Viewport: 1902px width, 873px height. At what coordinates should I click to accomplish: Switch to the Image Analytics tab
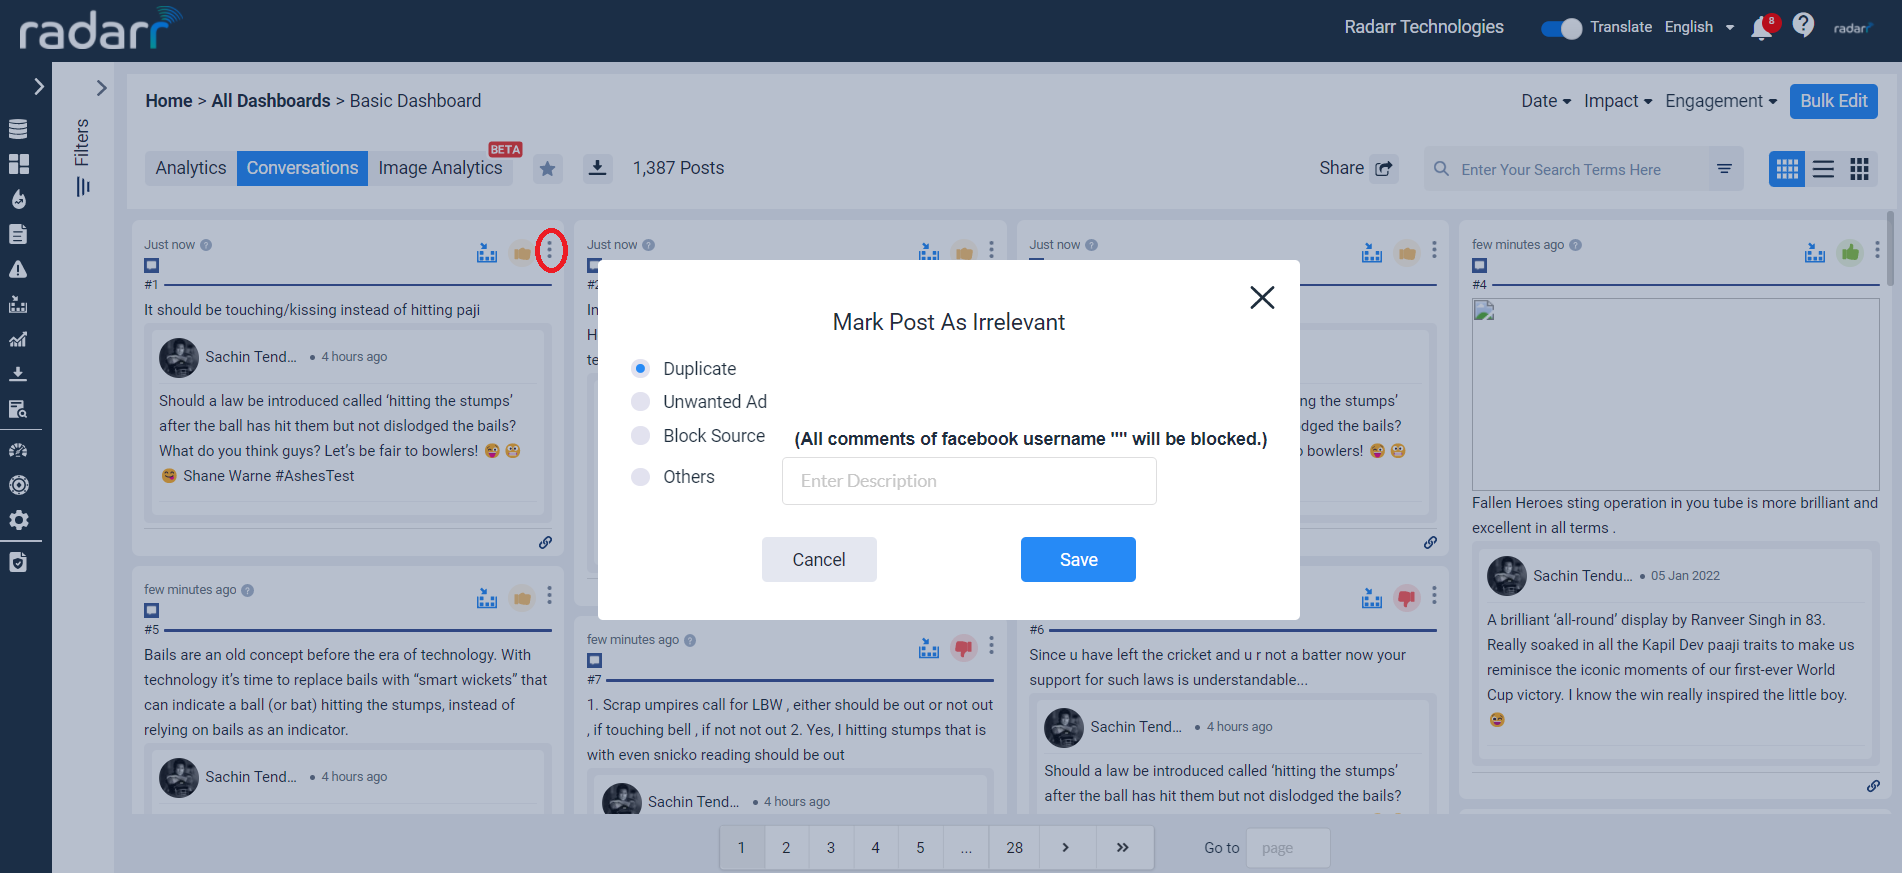tap(440, 168)
